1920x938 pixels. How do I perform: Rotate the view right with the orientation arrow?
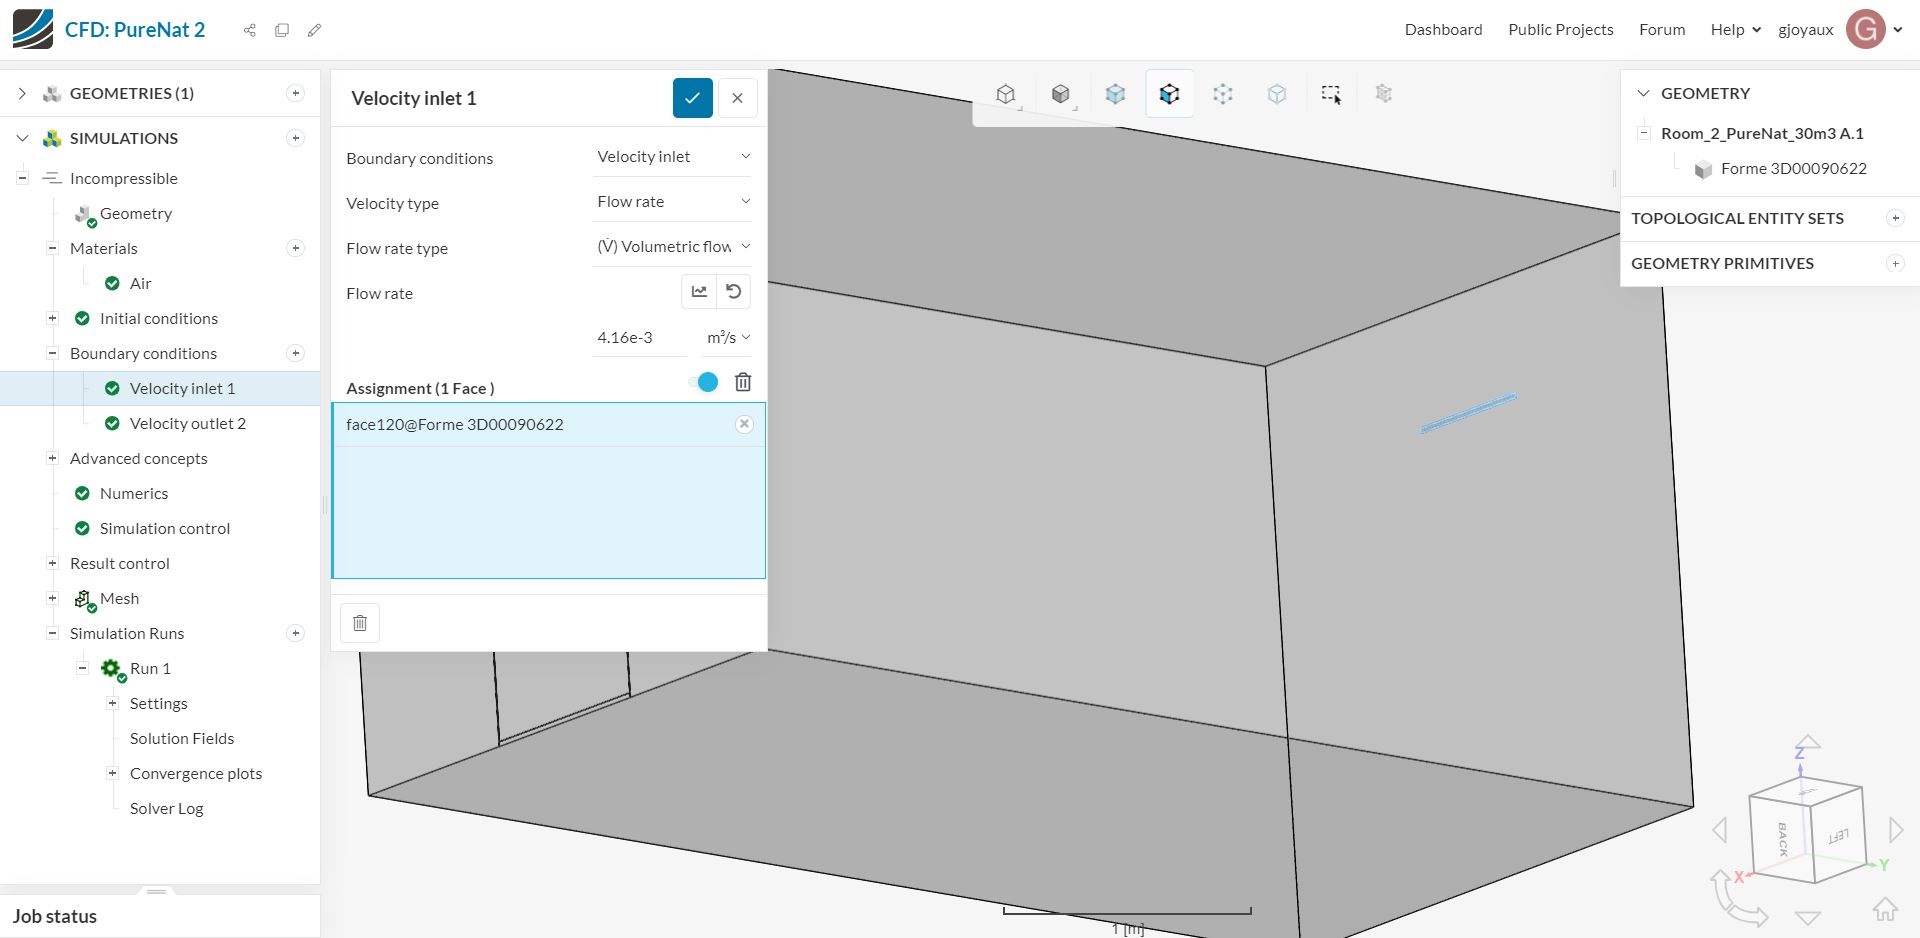1896,830
